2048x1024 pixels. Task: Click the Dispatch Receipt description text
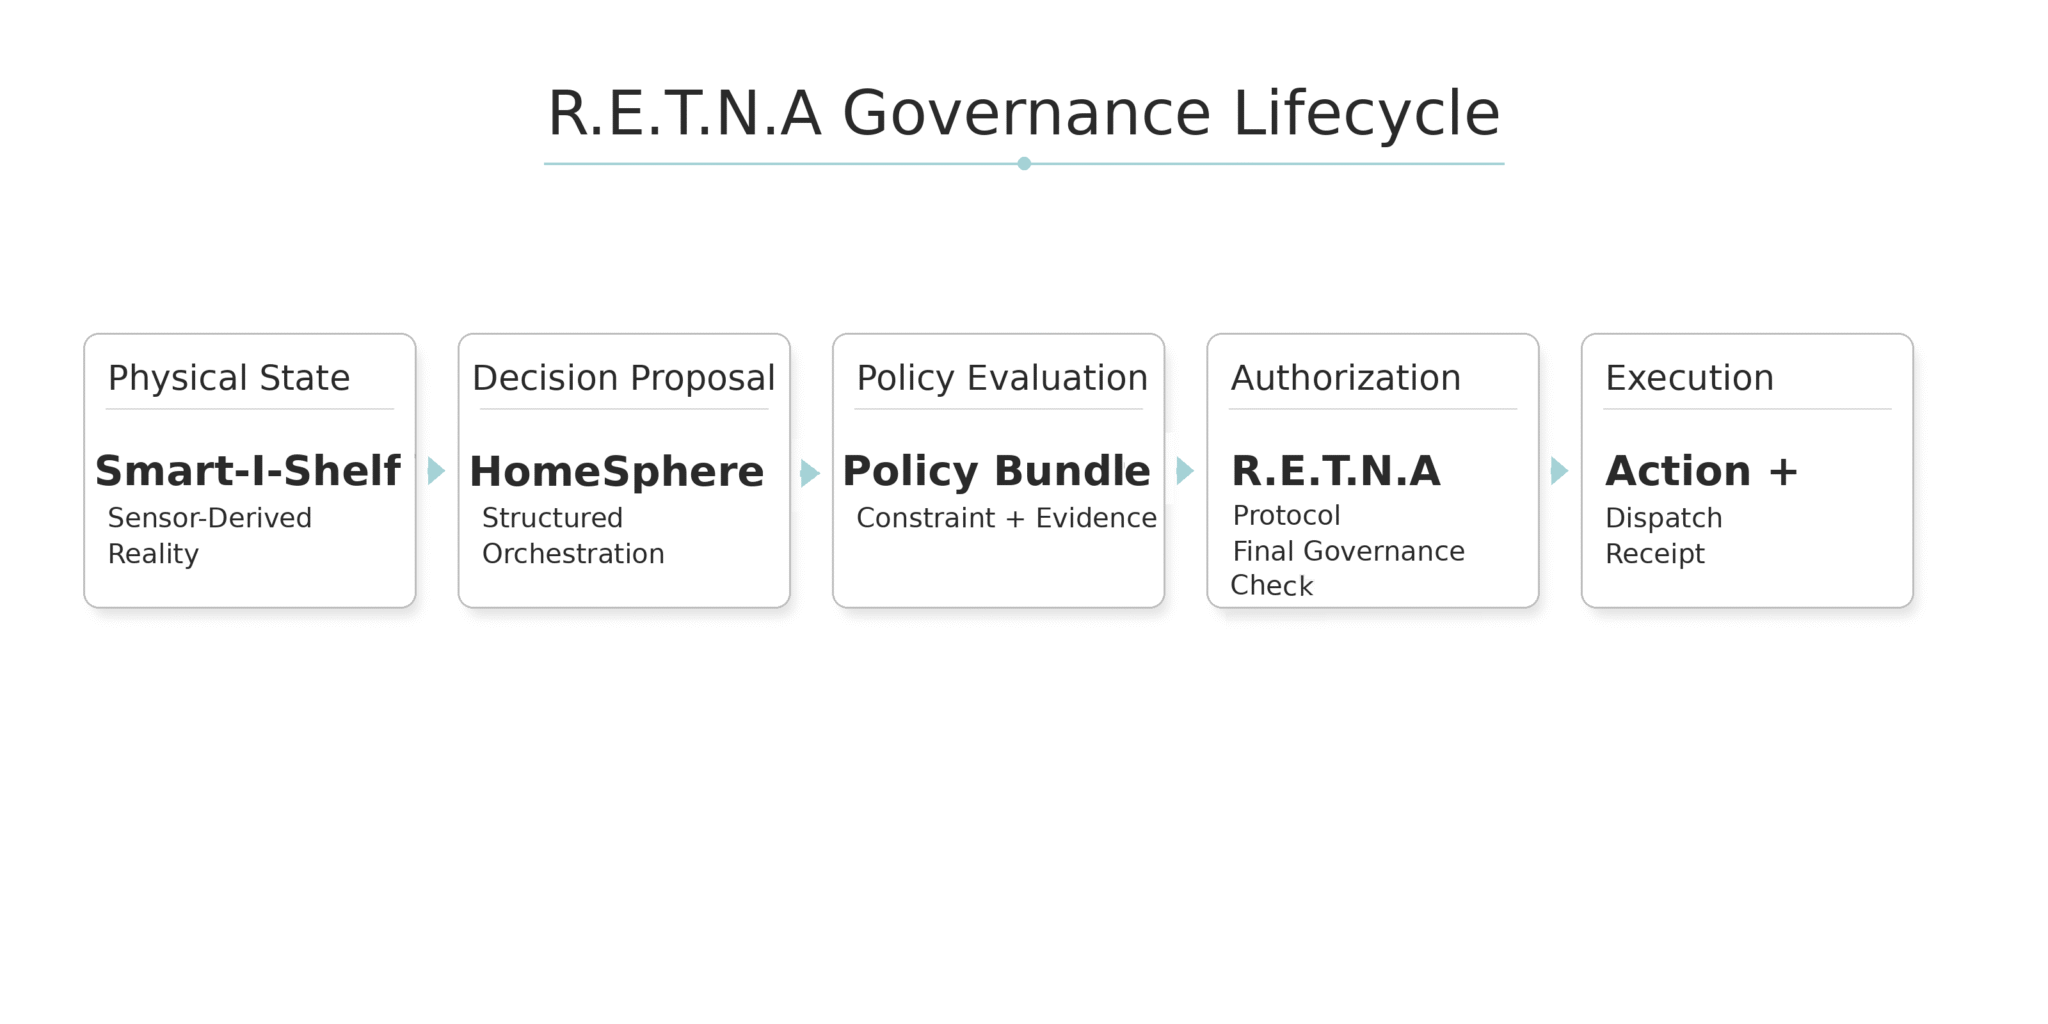click(1664, 536)
